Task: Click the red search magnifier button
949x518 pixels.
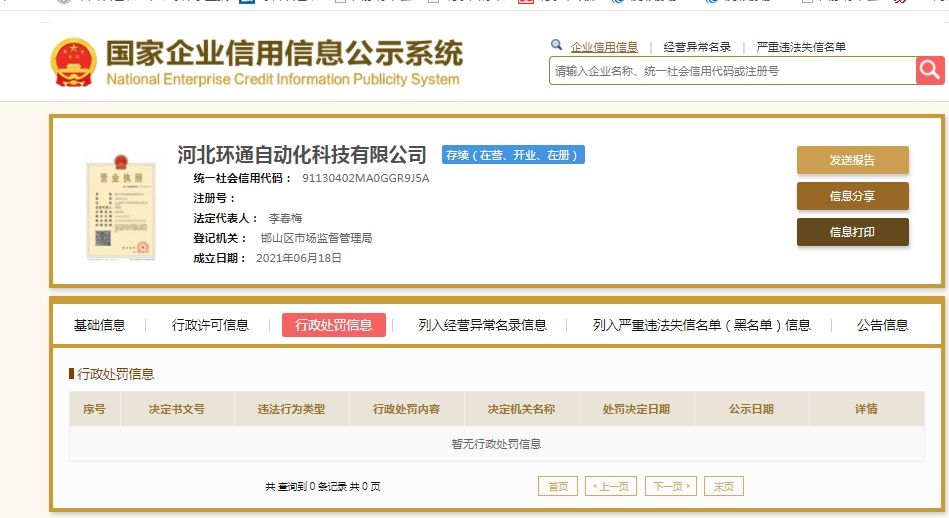Action: (x=930, y=71)
